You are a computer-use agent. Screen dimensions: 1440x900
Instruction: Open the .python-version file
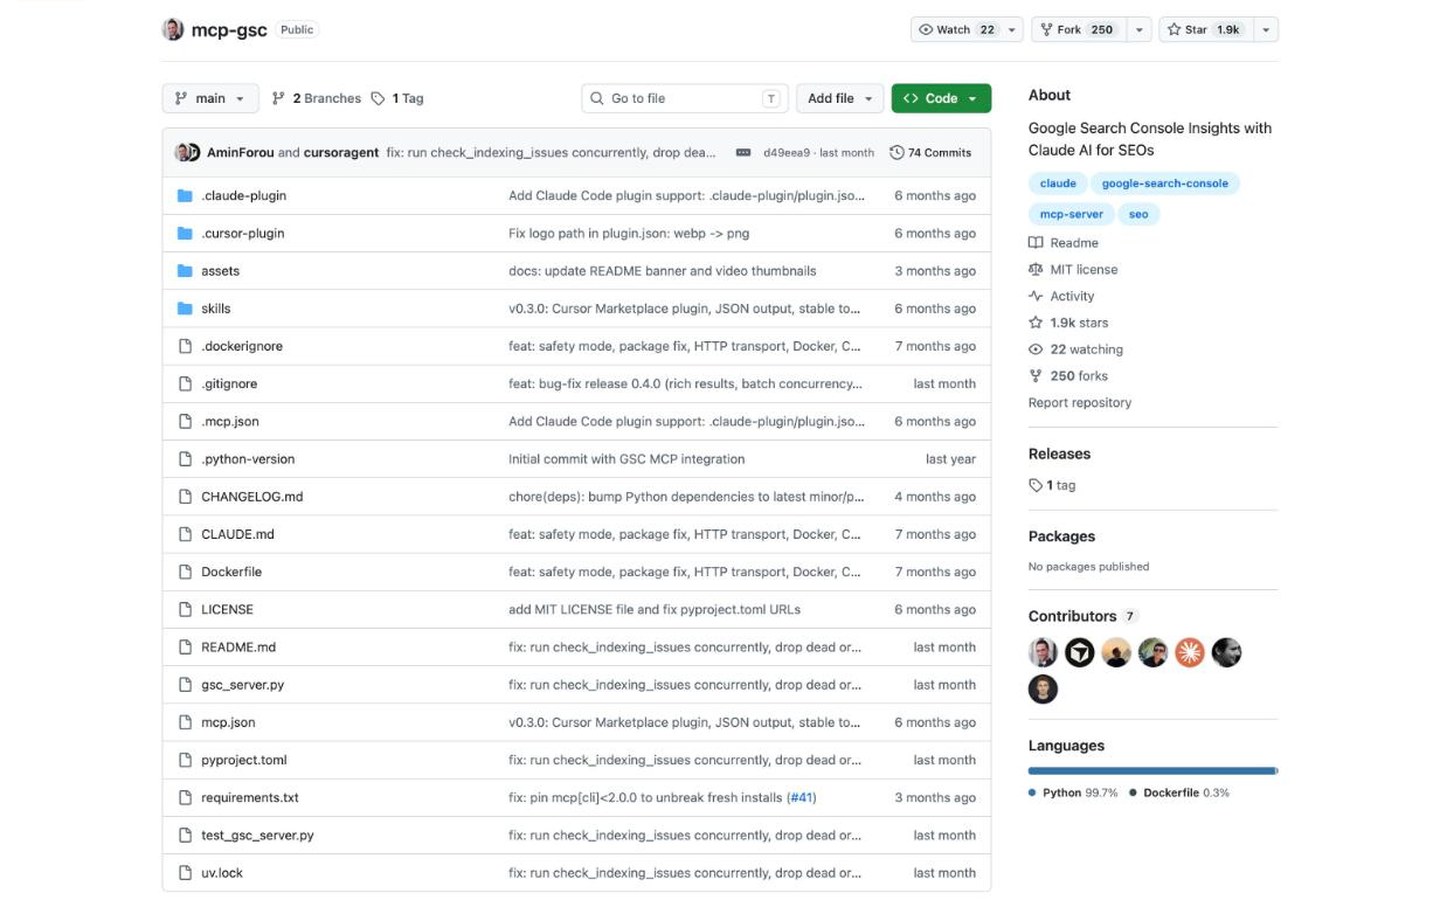[x=248, y=459]
